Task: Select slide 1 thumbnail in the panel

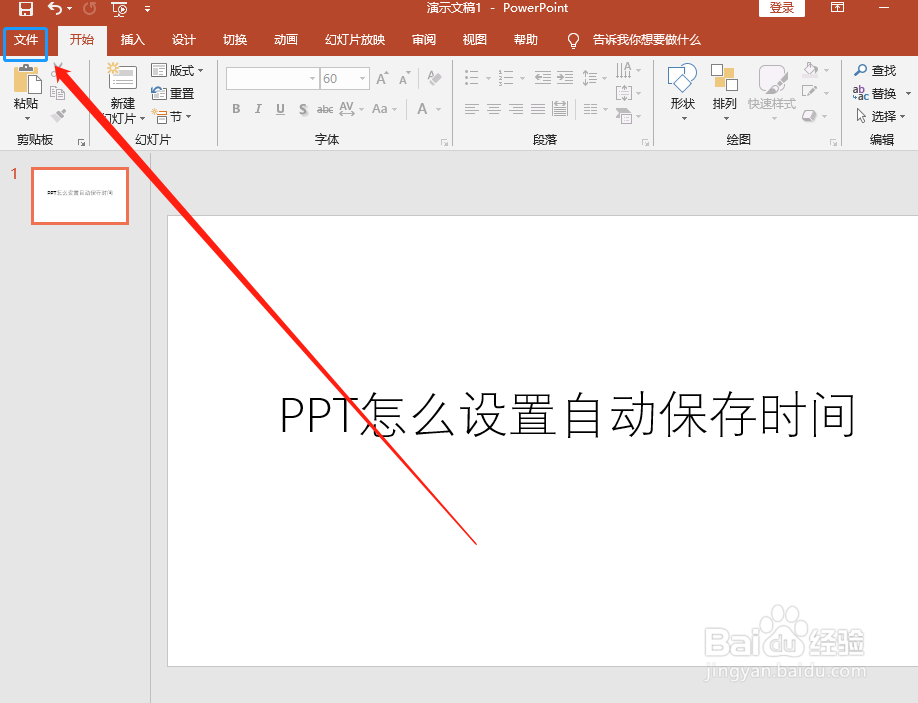Action: click(x=80, y=195)
